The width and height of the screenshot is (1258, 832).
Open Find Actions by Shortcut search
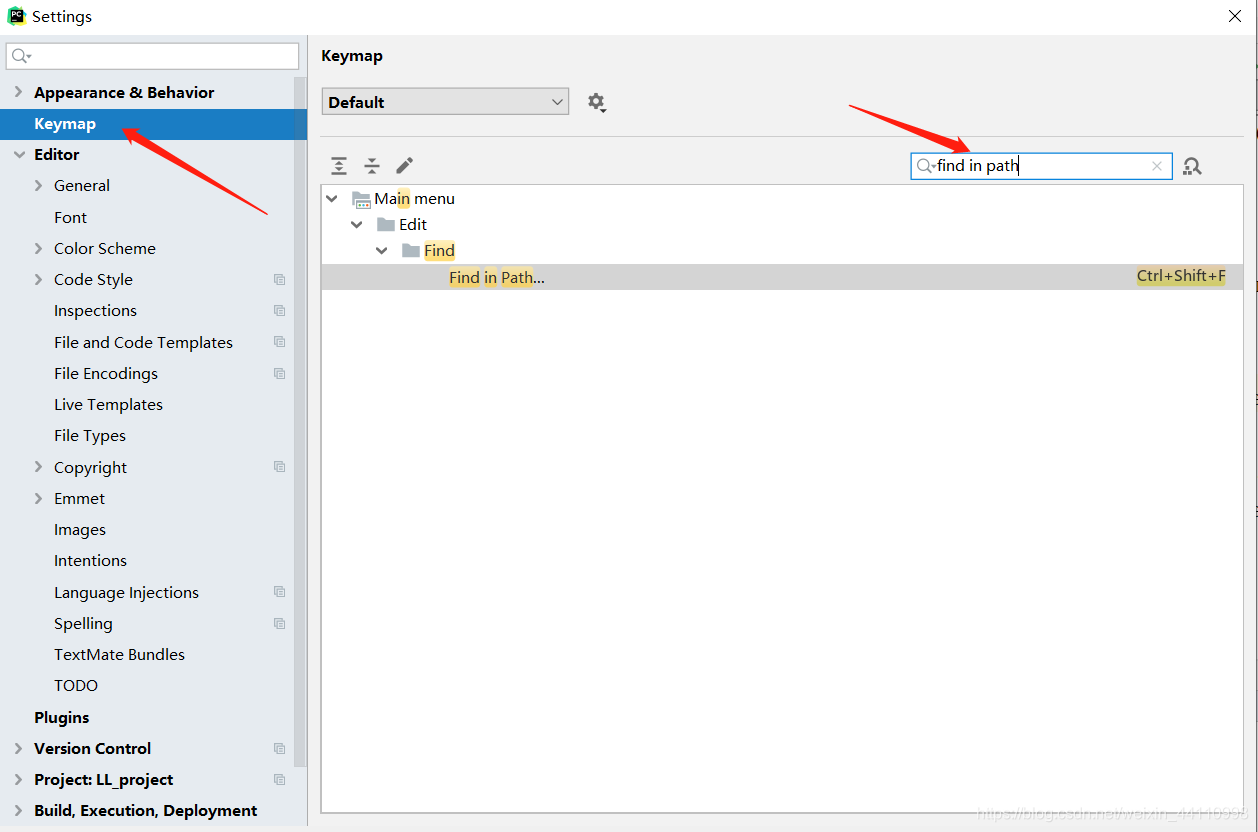[x=1191, y=165]
